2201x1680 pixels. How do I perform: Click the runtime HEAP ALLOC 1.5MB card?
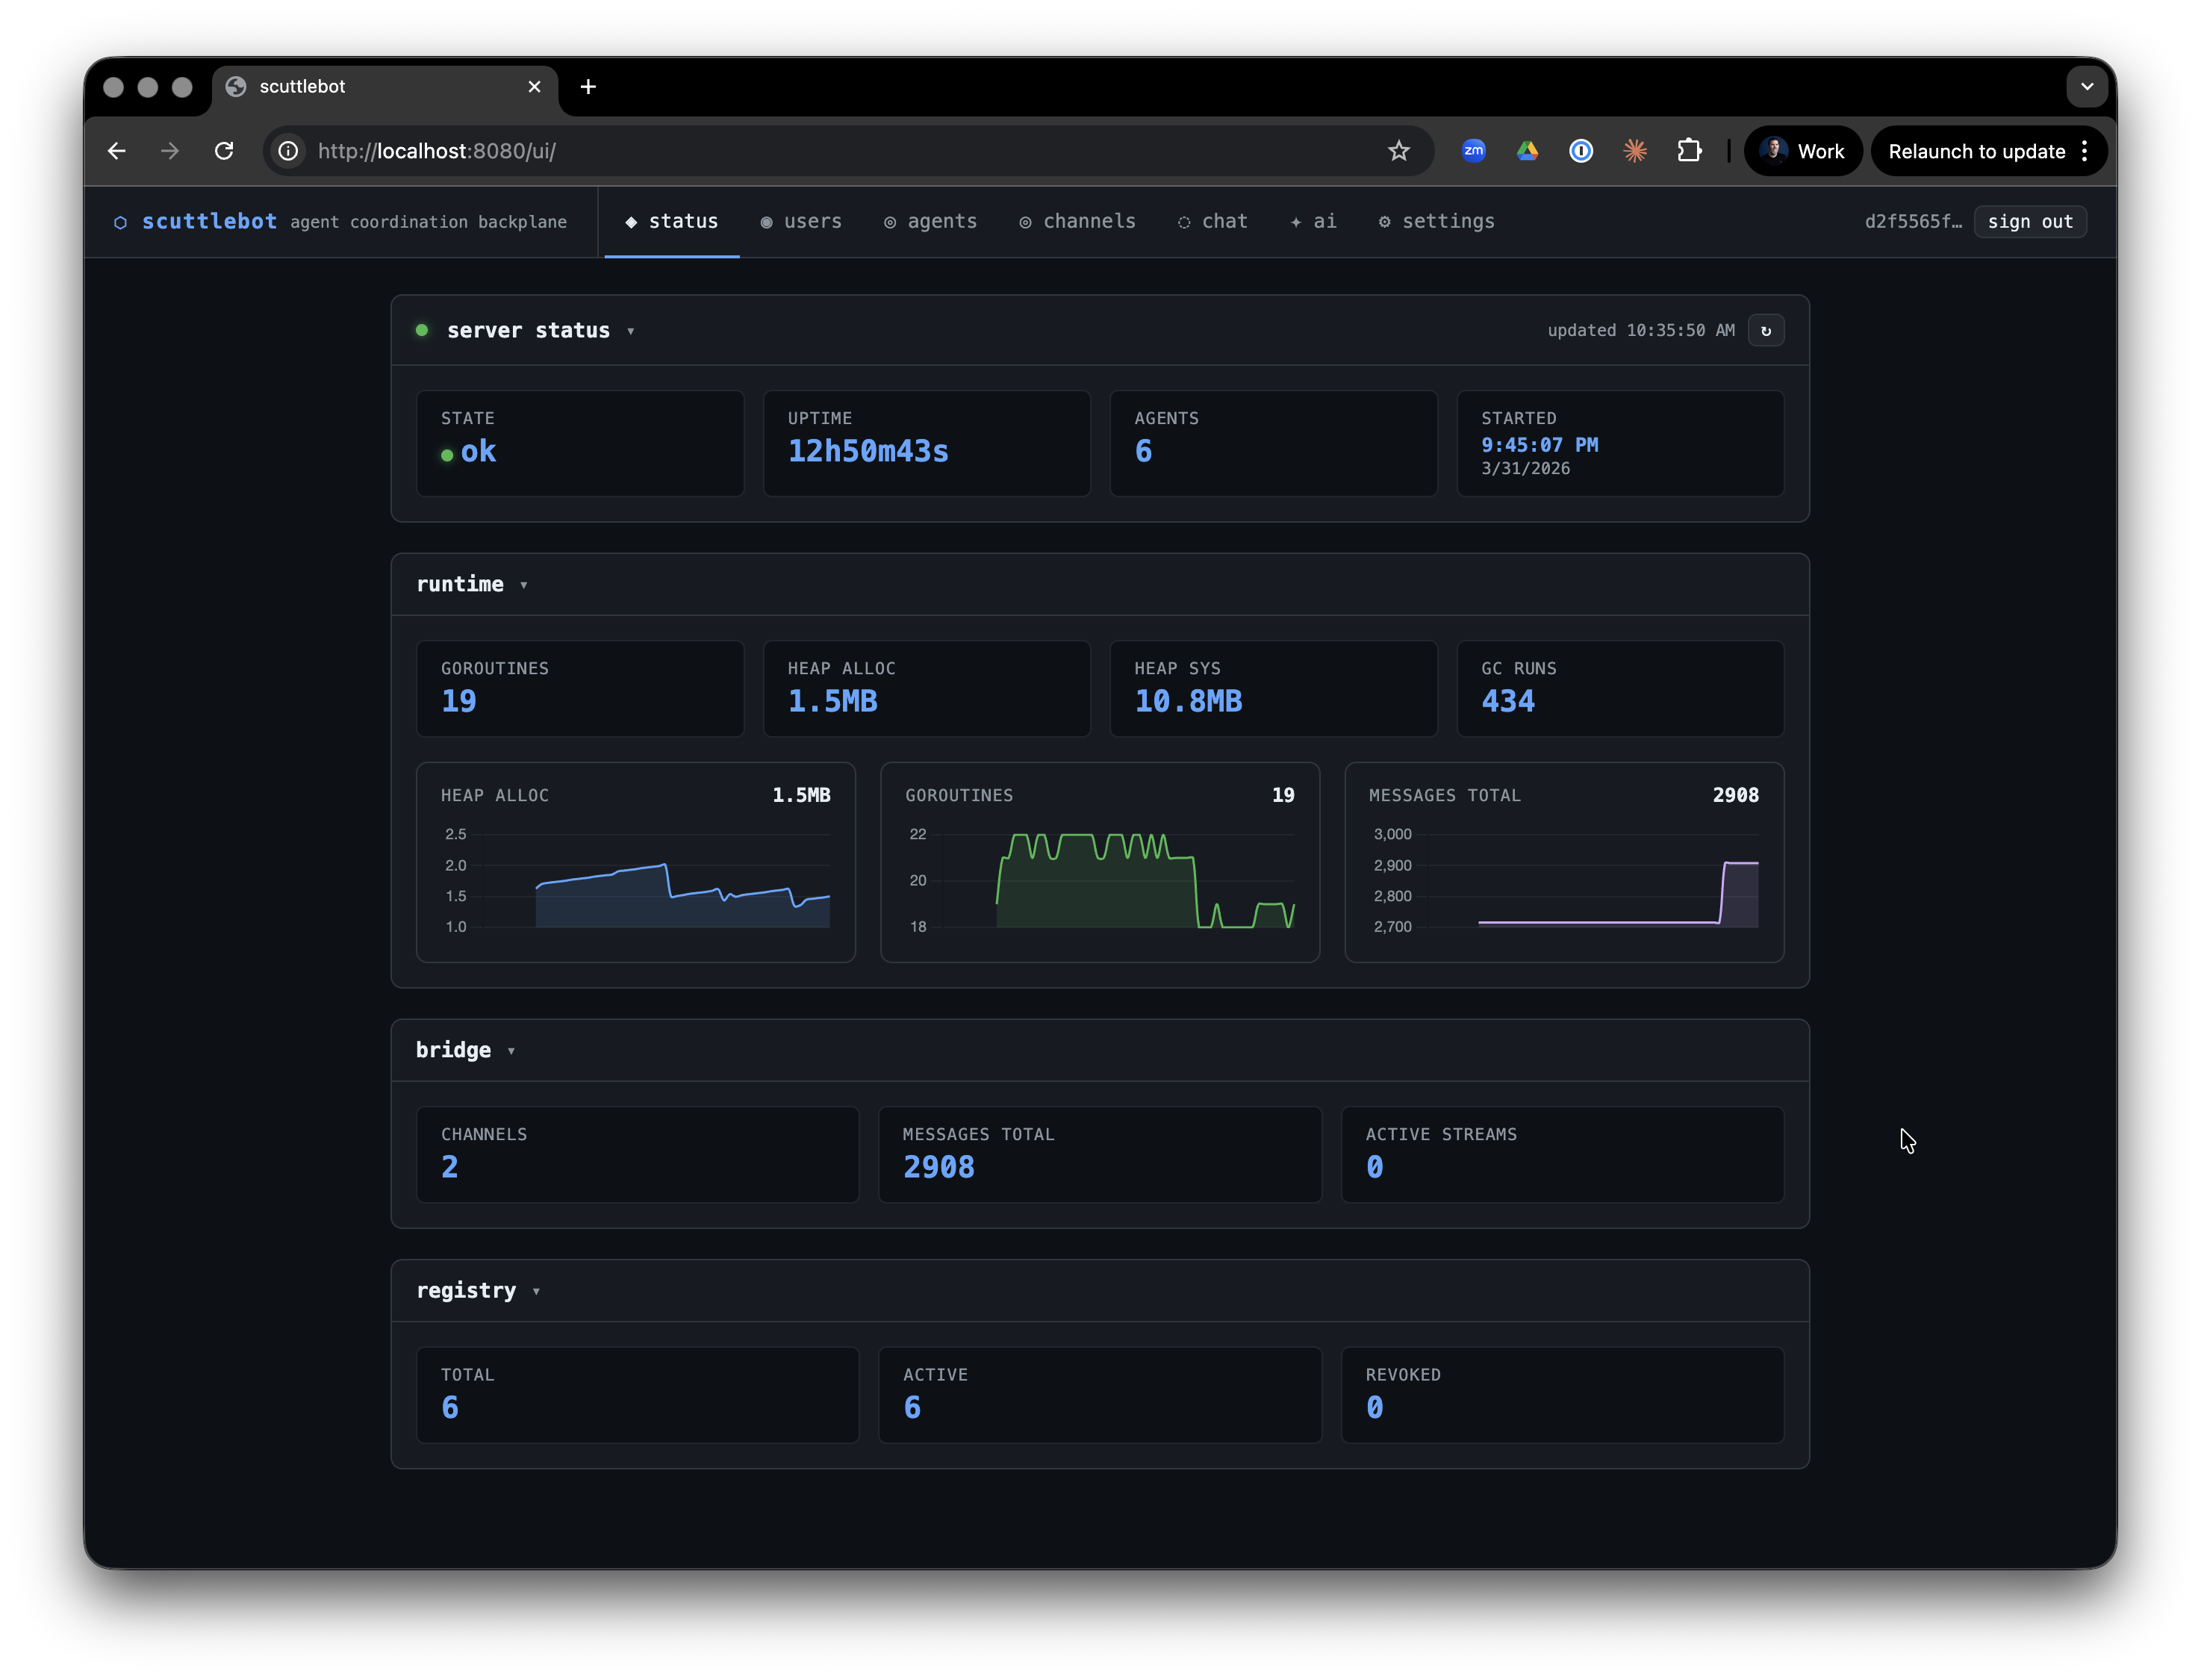point(926,688)
